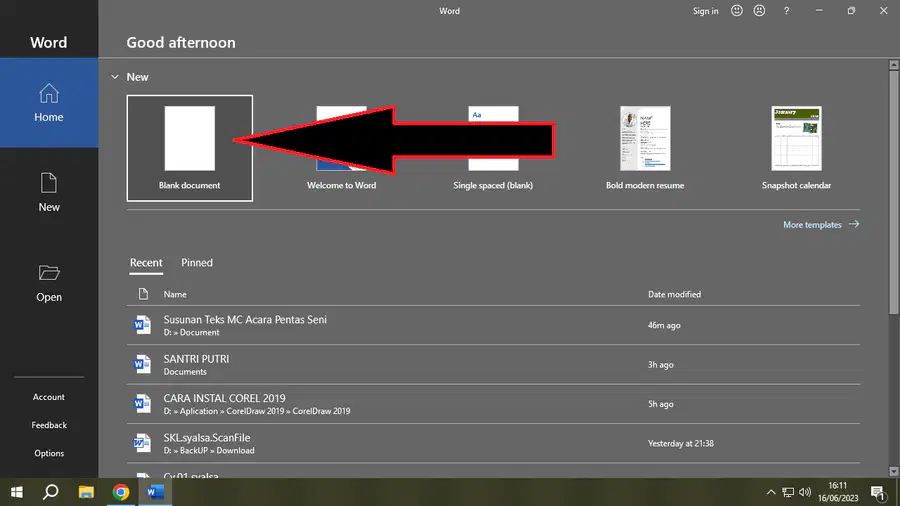Open the volume speaker tray icon
The width and height of the screenshot is (900, 506).
805,492
